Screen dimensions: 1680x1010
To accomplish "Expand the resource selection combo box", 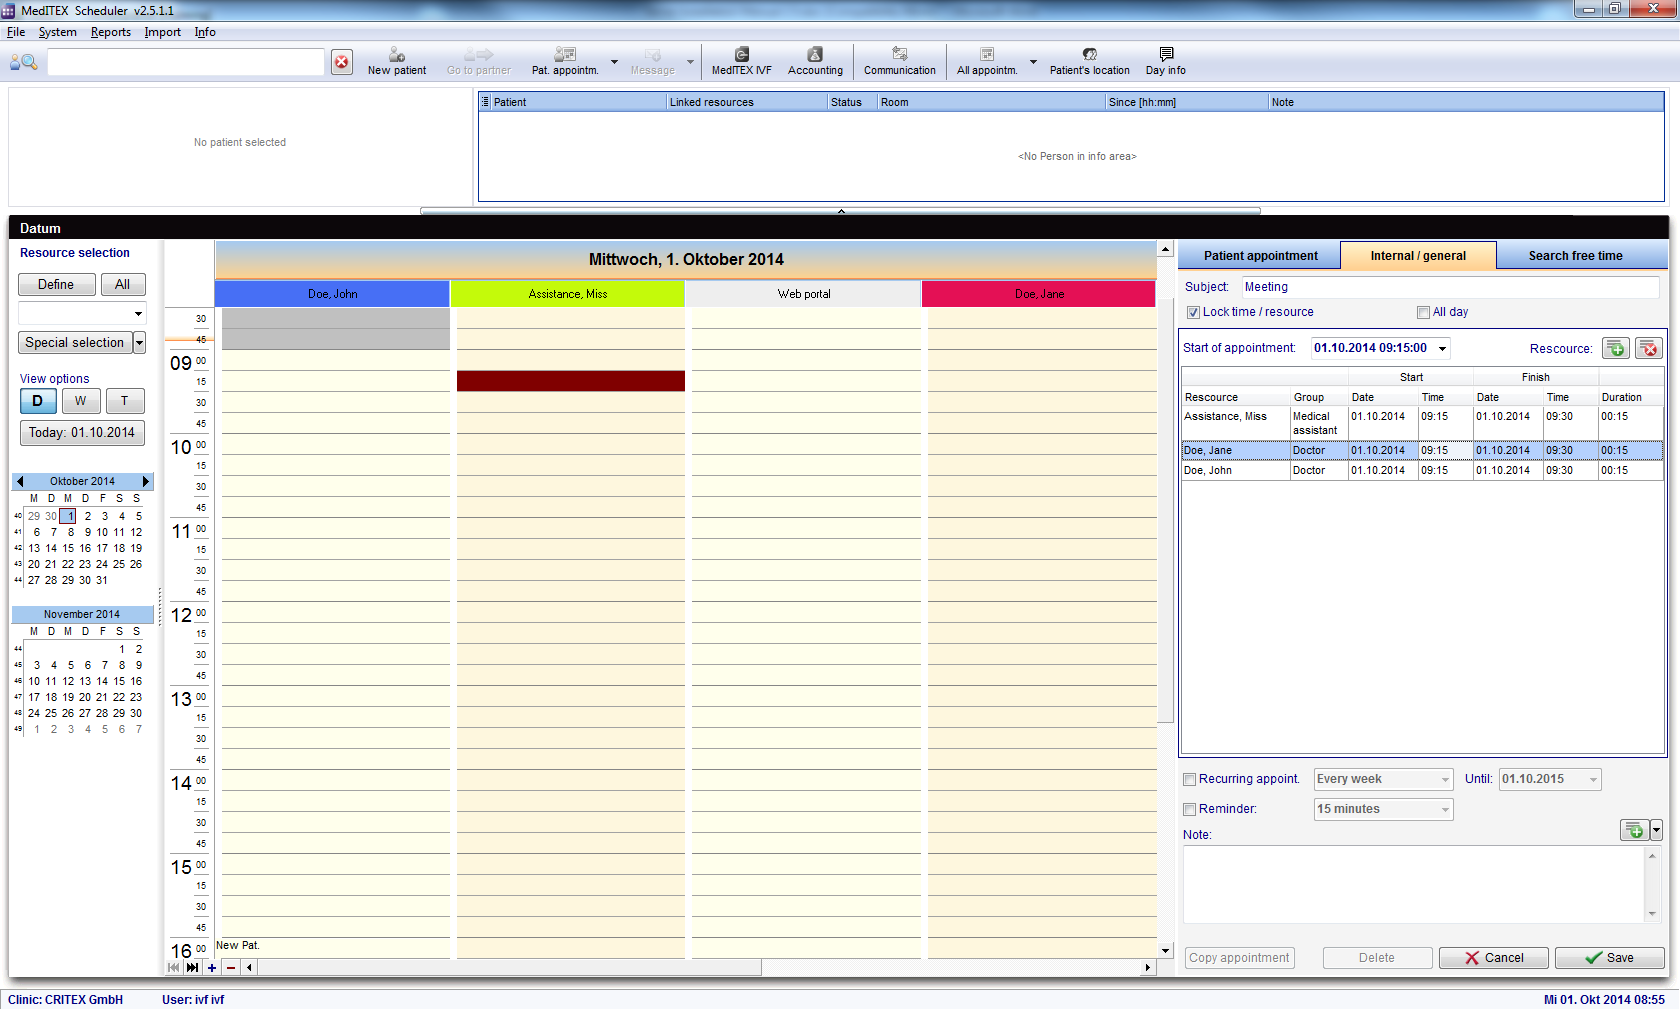I will coord(138,314).
